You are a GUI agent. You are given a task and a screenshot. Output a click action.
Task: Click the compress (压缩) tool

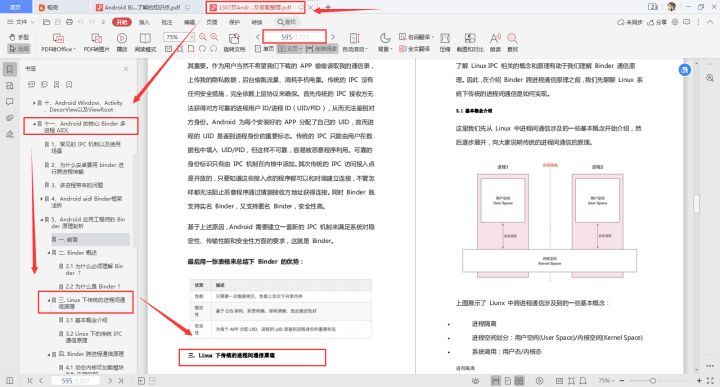pyautogui.click(x=445, y=42)
